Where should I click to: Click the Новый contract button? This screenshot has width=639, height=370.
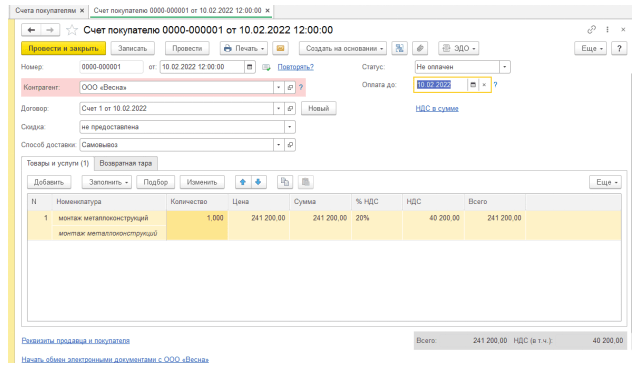coord(319,108)
